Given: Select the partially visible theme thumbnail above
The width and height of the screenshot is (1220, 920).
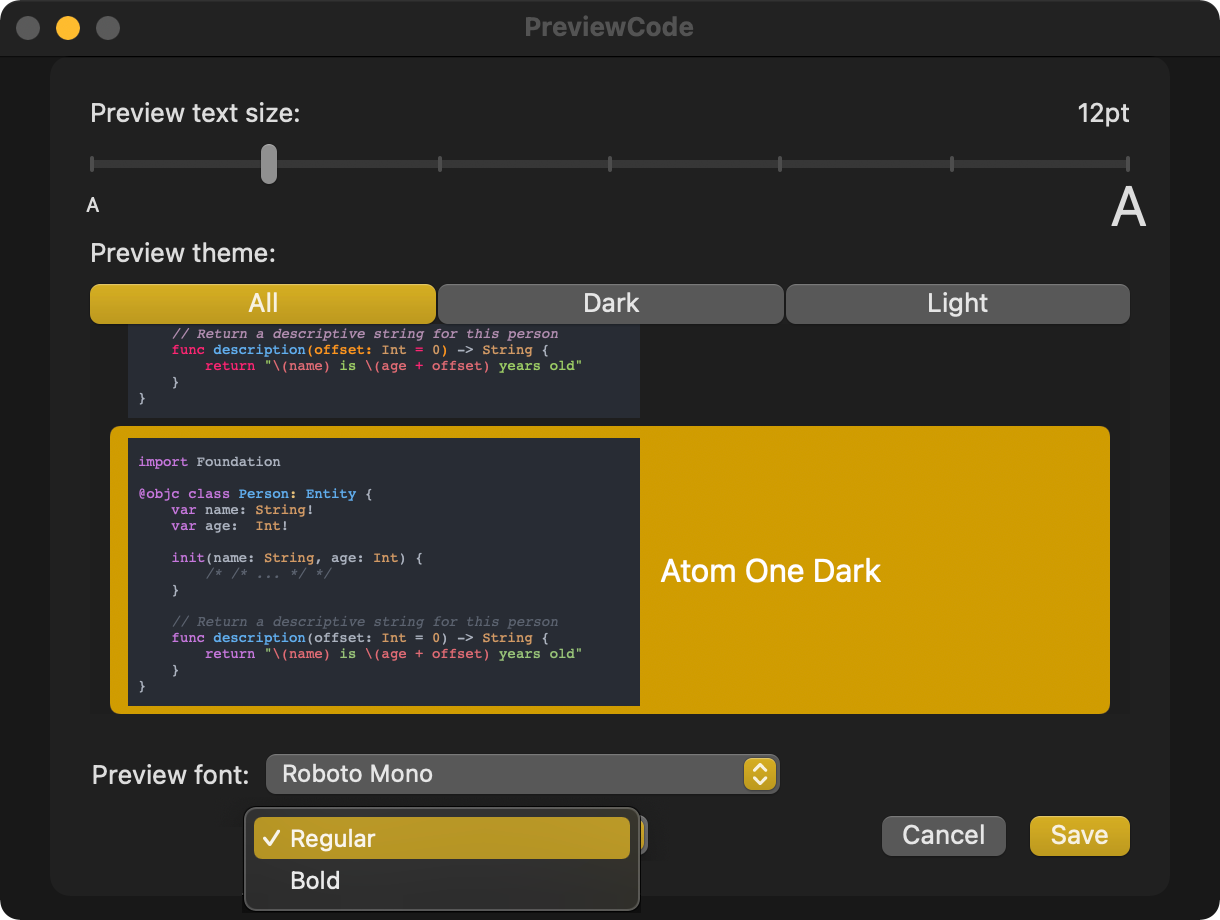Looking at the screenshot, I should point(384,371).
